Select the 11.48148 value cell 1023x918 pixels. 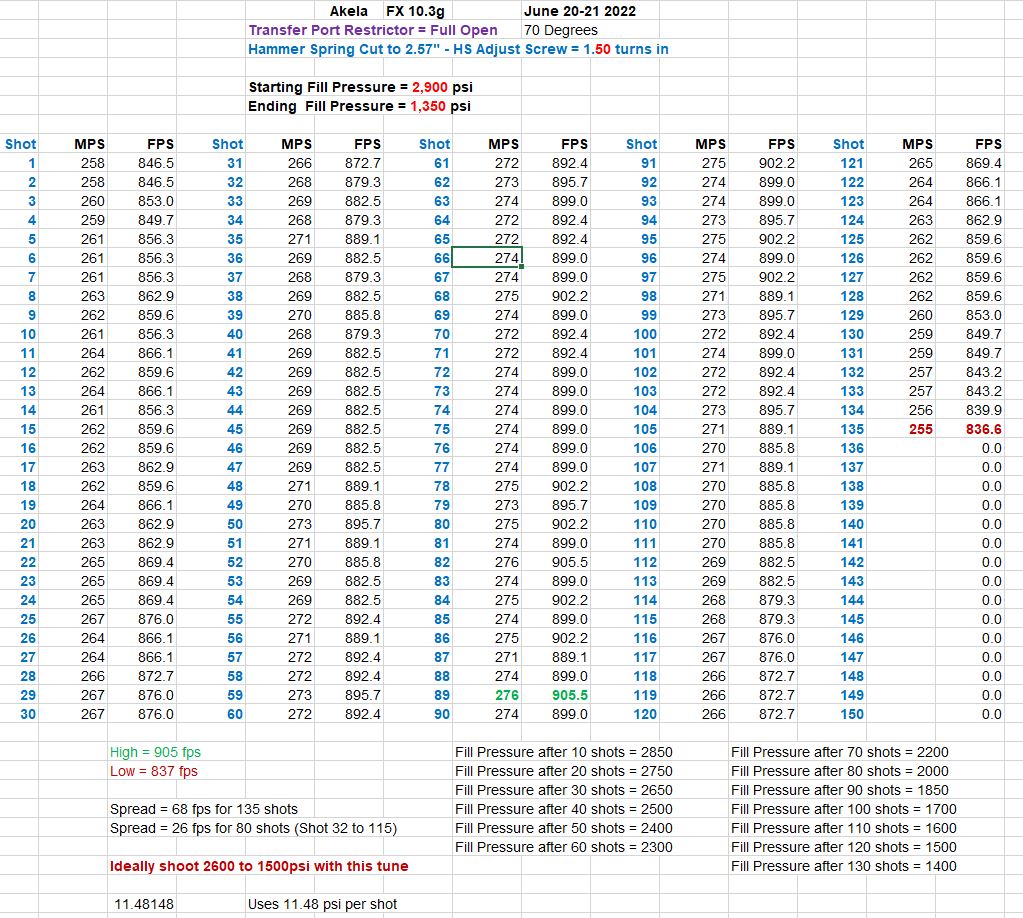pyautogui.click(x=144, y=904)
